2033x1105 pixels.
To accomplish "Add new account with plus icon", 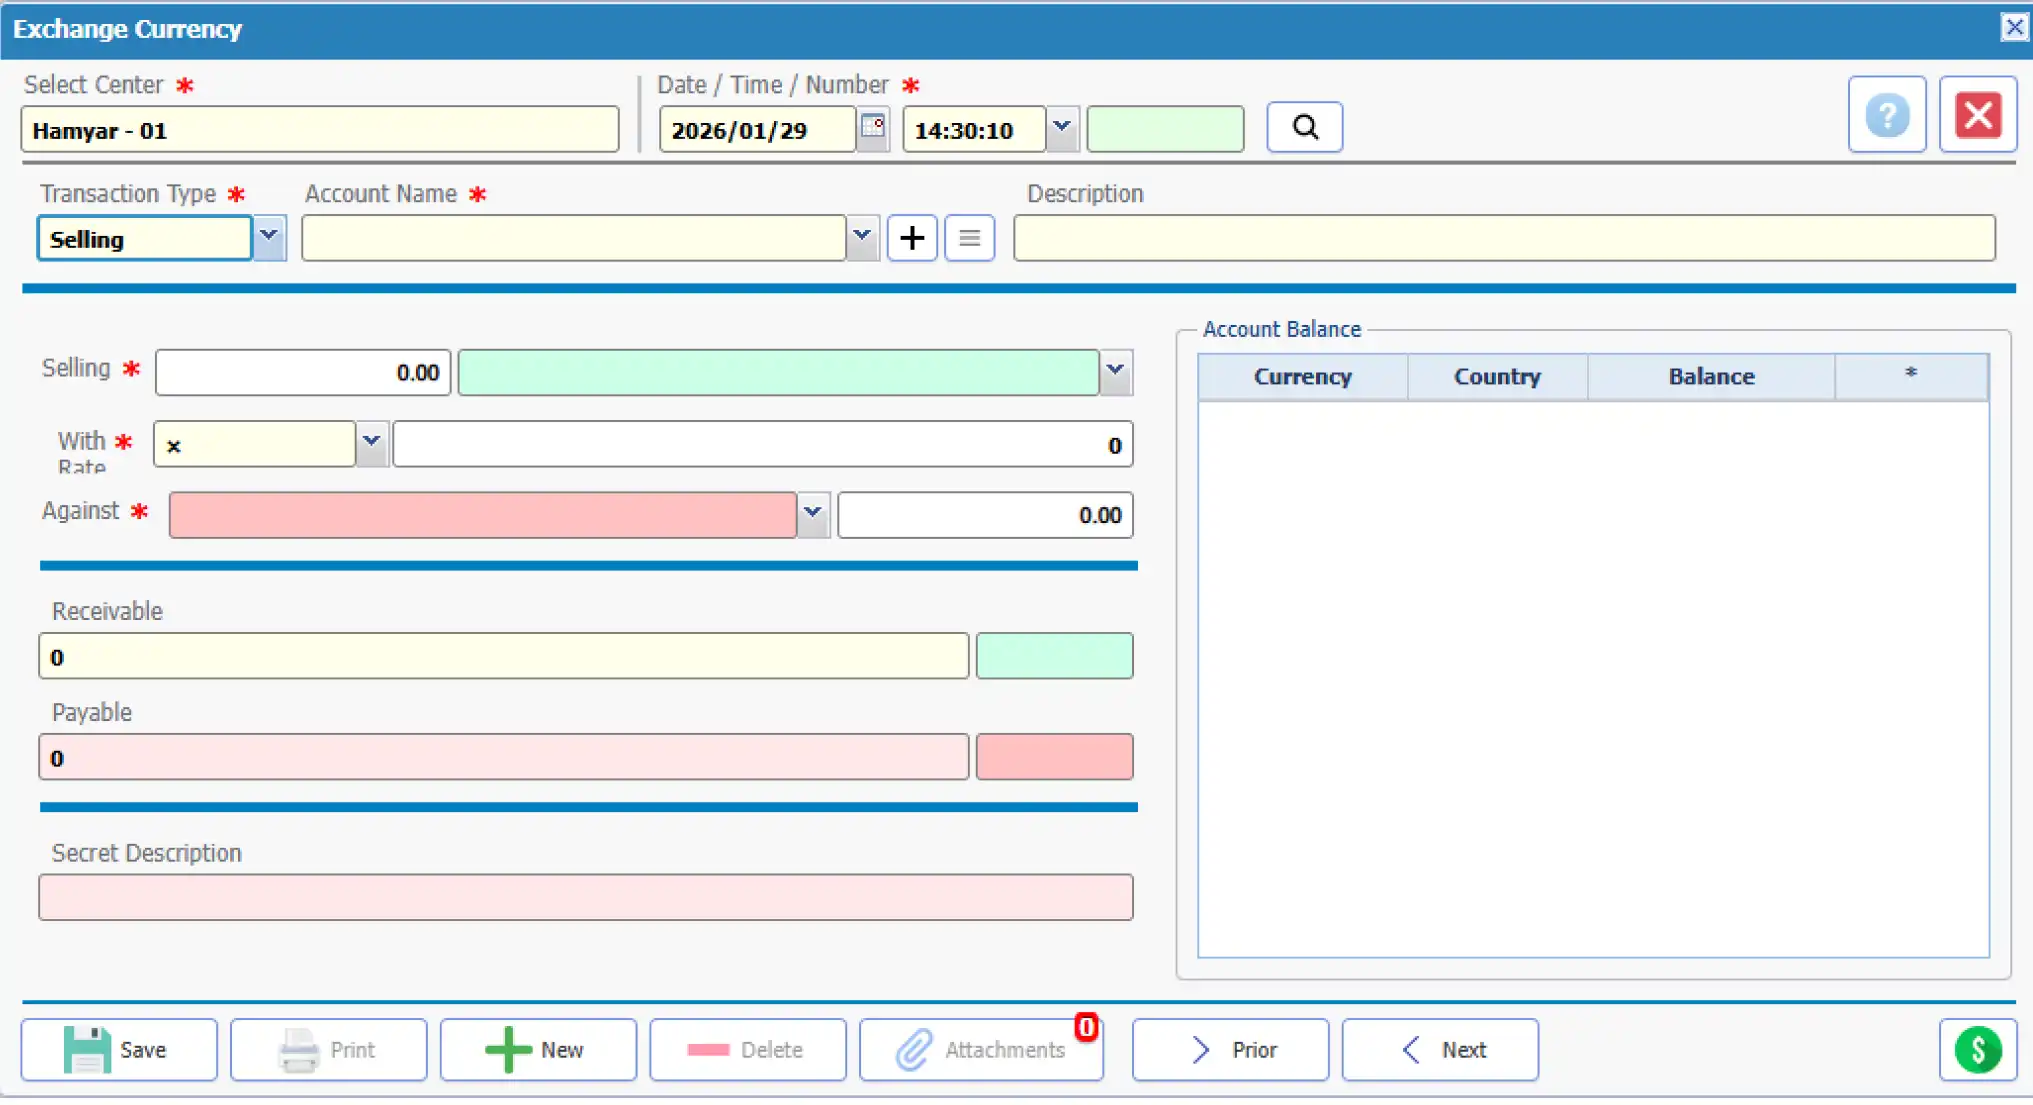I will pyautogui.click(x=911, y=238).
